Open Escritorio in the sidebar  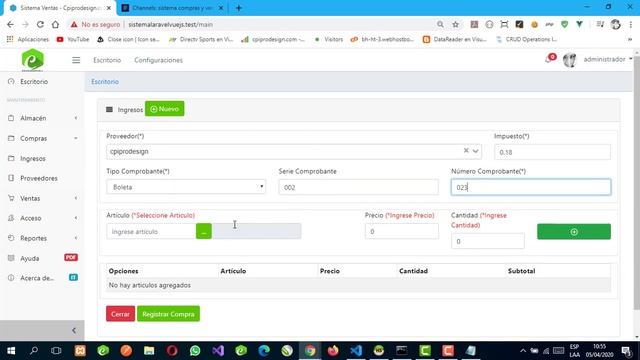point(34,82)
